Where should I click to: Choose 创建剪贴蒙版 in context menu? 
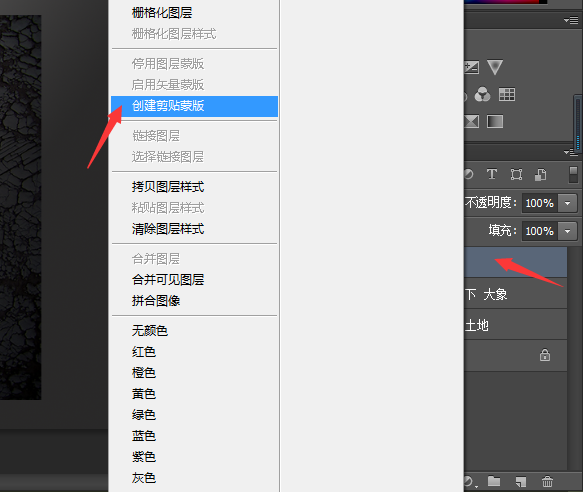point(195,106)
